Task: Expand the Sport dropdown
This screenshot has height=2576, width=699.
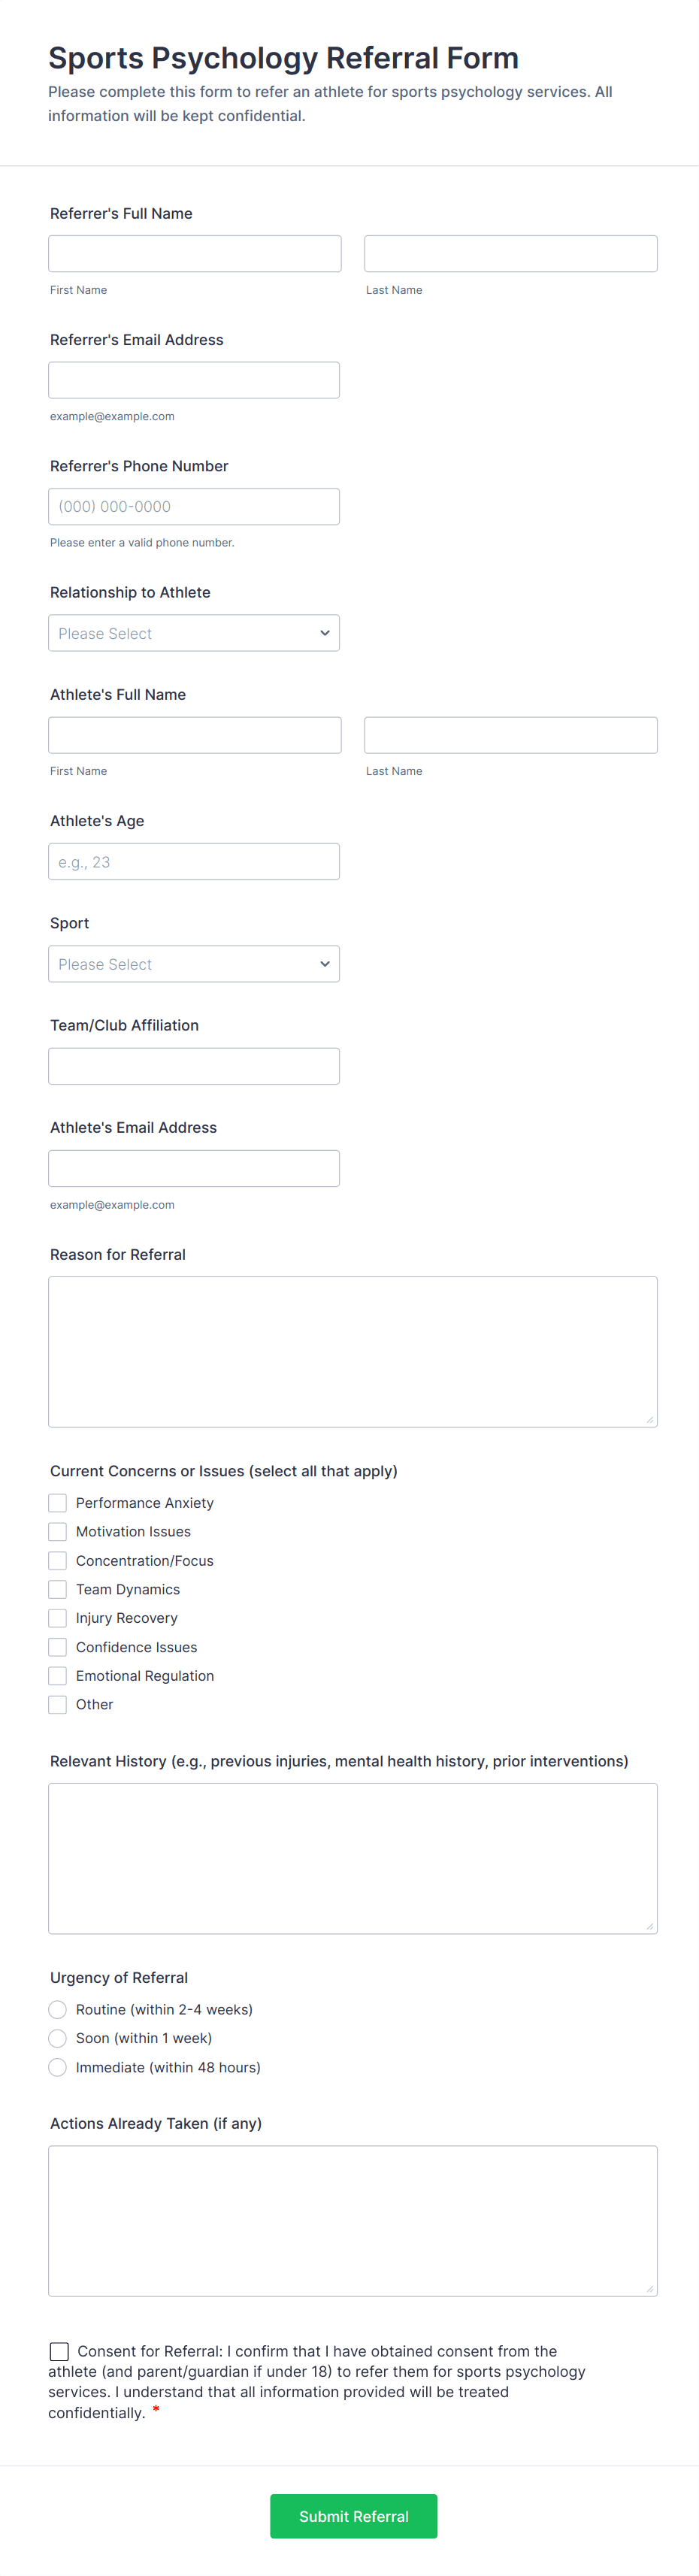Action: pos(194,964)
